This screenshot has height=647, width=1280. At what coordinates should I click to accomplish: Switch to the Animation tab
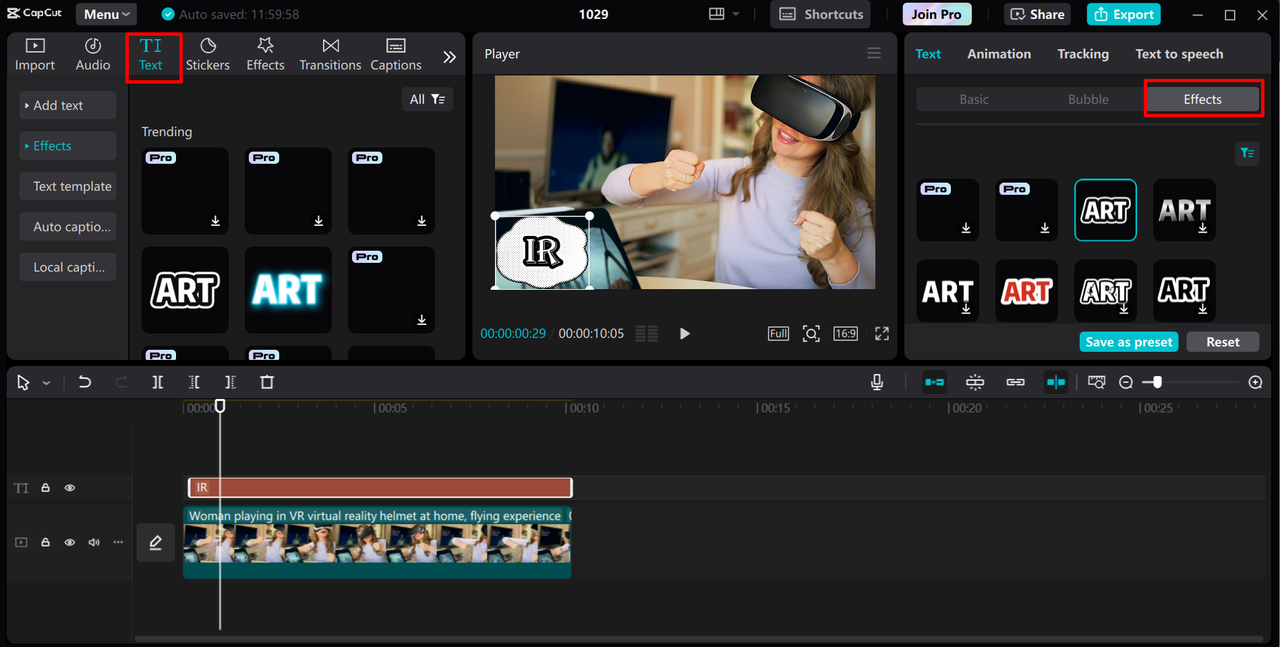point(999,54)
